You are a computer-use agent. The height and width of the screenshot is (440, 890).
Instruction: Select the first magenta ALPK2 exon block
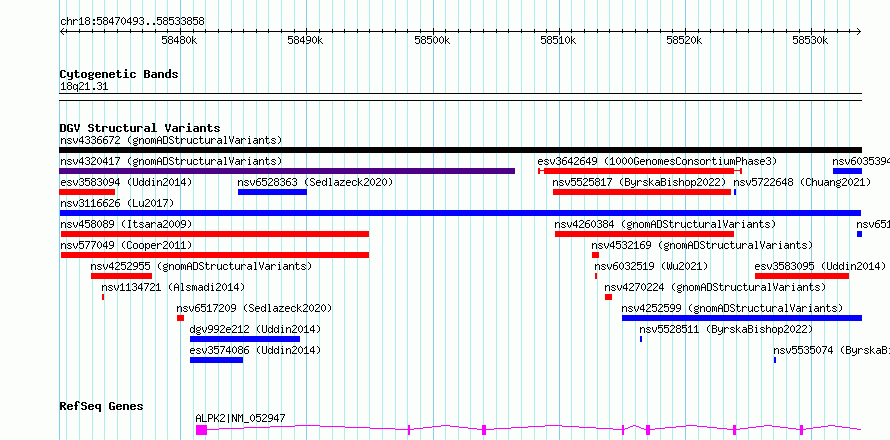point(201,430)
